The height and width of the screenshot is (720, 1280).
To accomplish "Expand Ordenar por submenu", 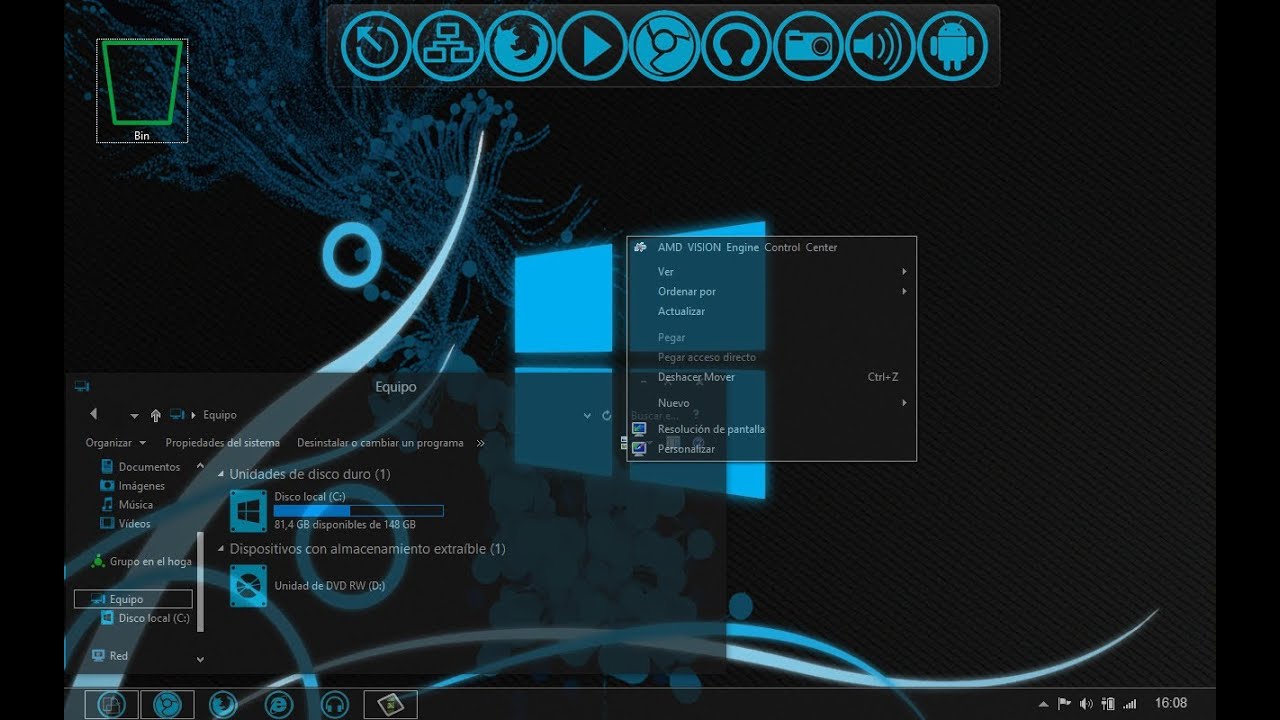I will click(x=772, y=291).
